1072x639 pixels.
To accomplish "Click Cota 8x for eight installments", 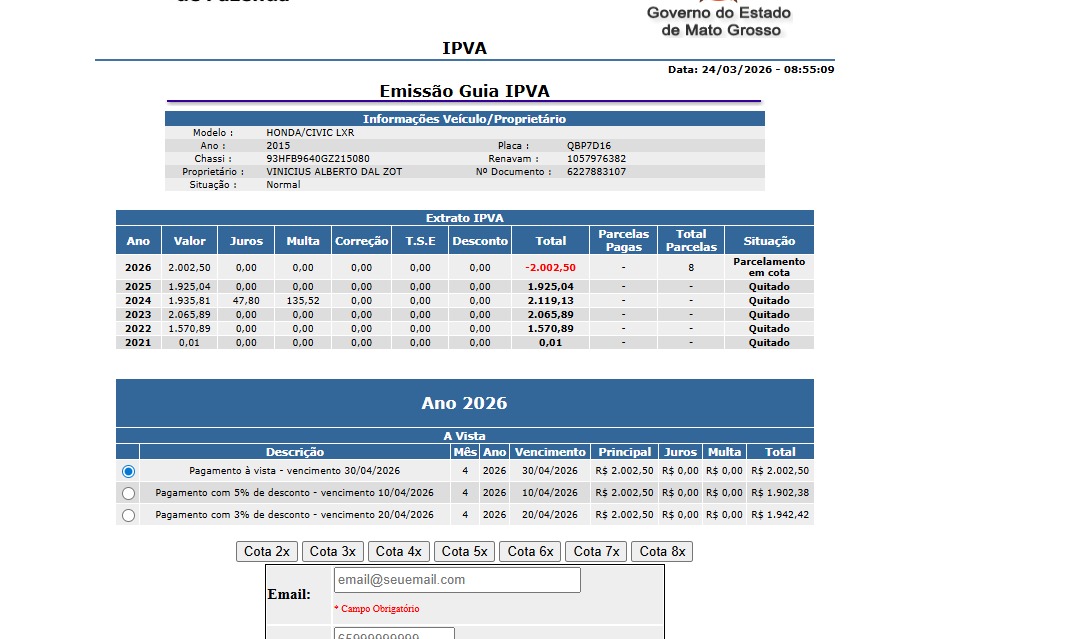I will [661, 552].
